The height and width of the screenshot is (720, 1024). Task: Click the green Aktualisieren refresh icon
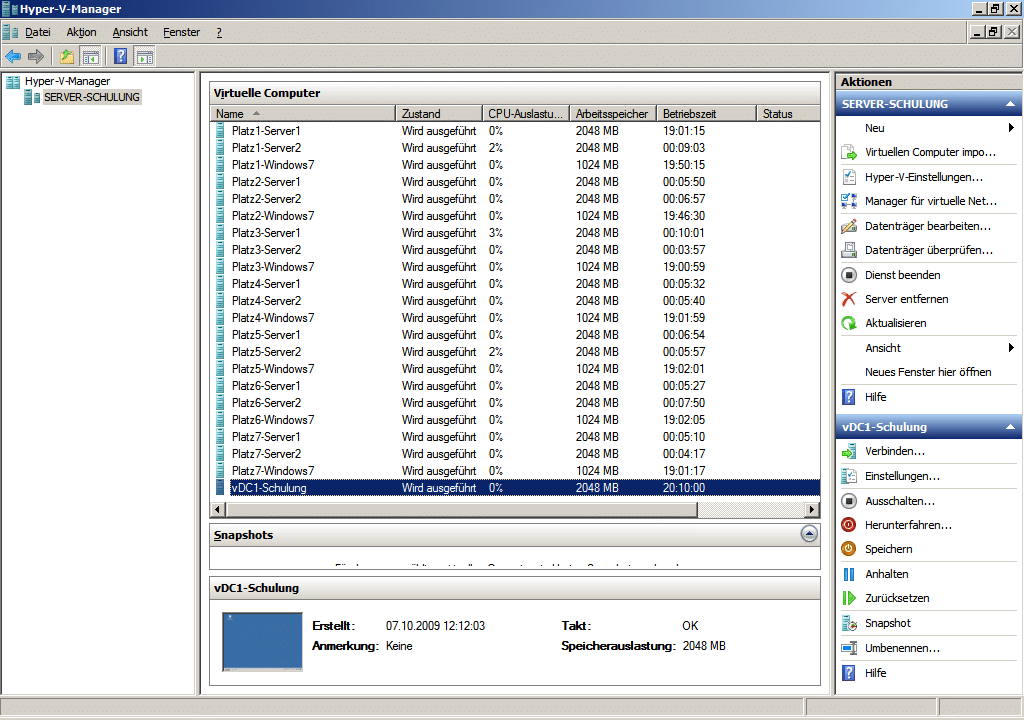(x=848, y=323)
